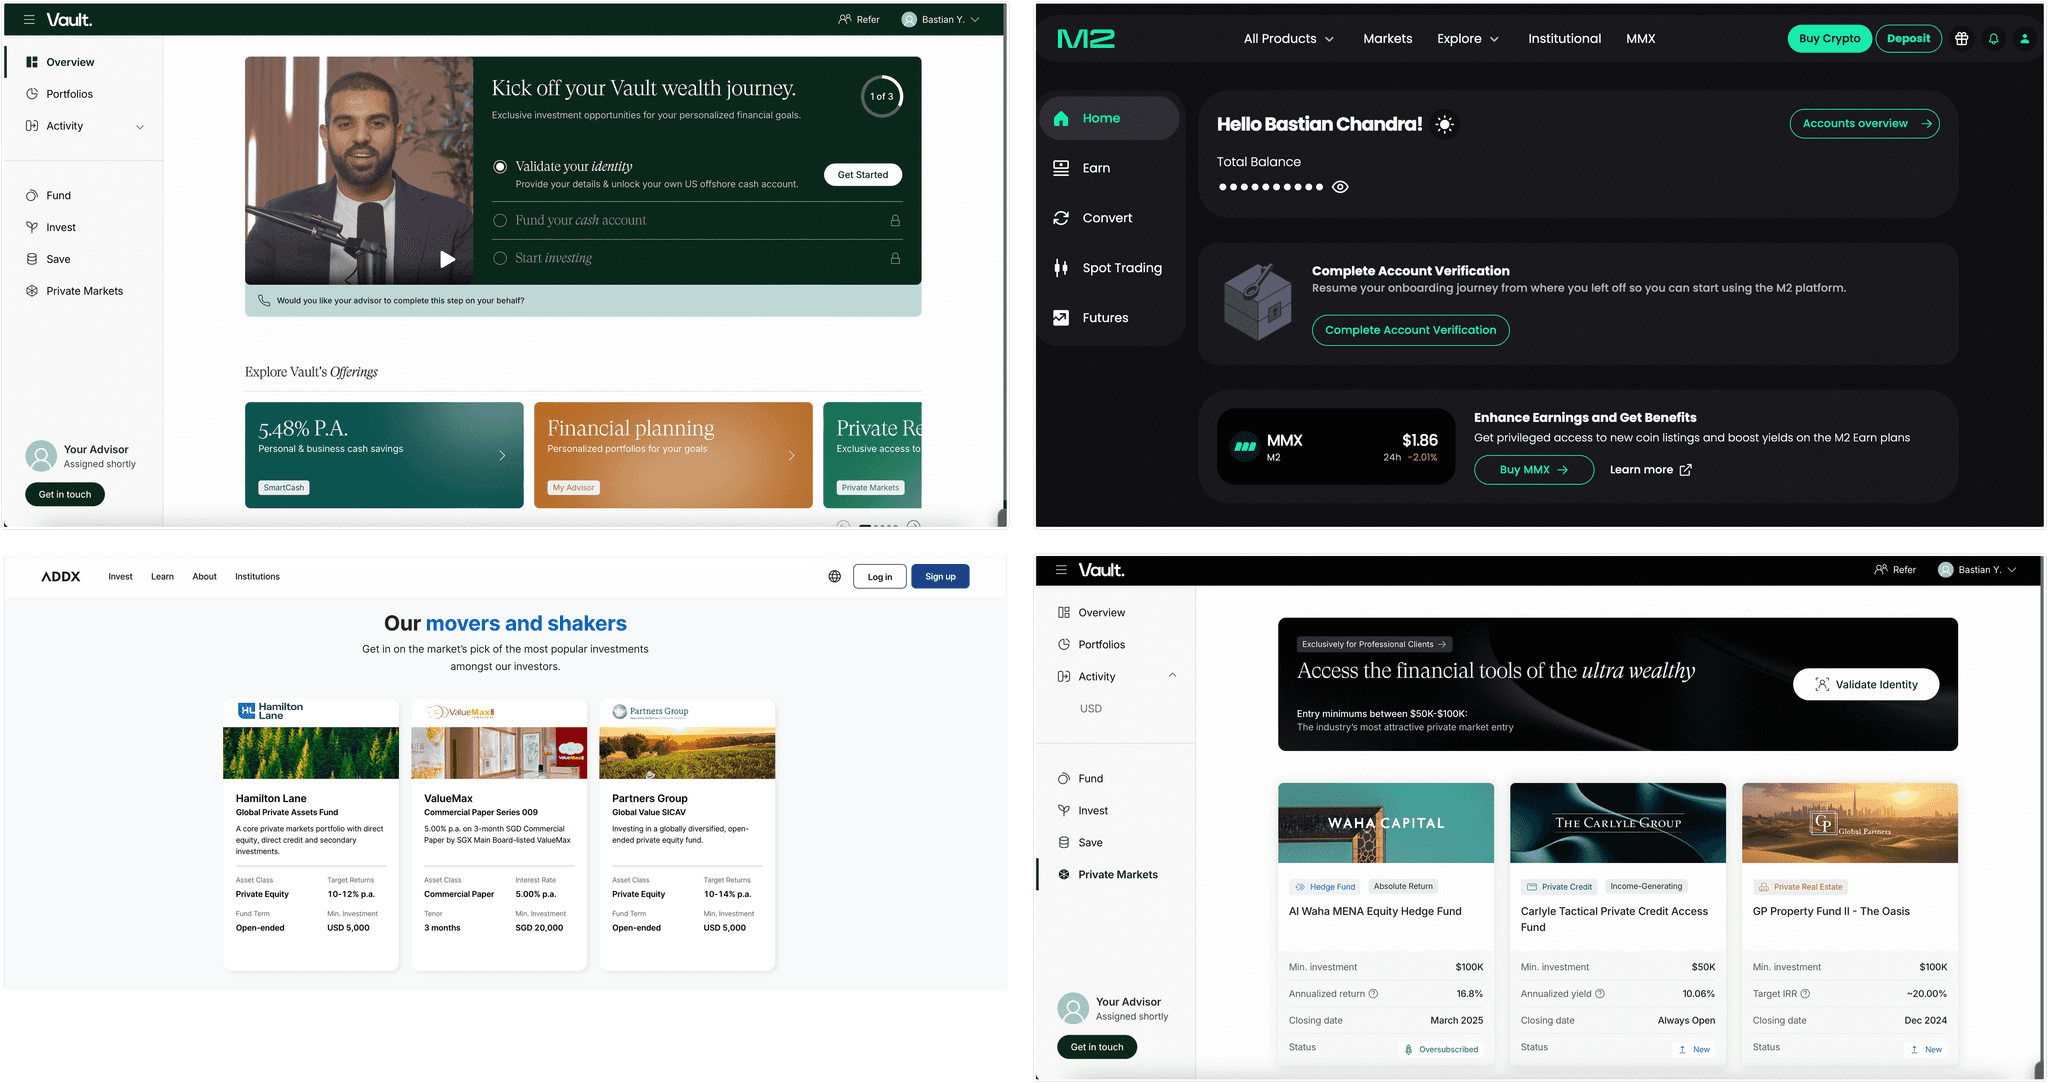Toggle light mode sun icon

(x=1444, y=124)
